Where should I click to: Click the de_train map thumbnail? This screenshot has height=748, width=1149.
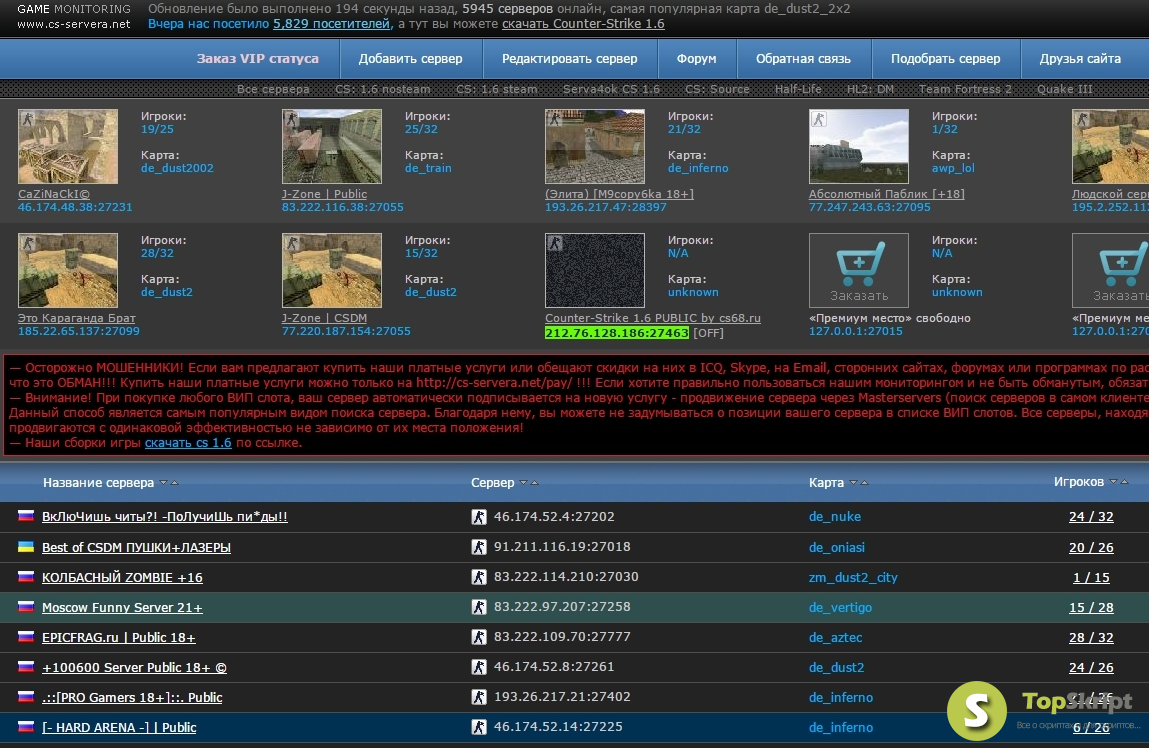[x=331, y=147]
